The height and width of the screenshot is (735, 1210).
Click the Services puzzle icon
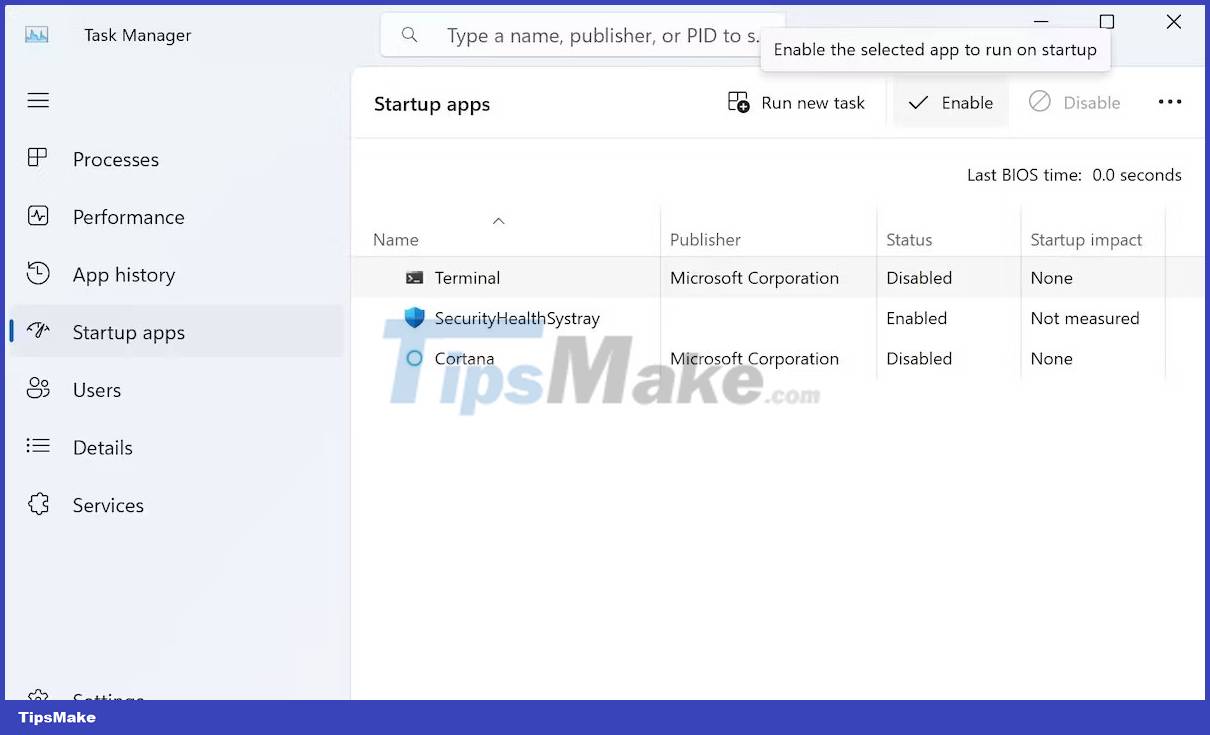[38, 504]
